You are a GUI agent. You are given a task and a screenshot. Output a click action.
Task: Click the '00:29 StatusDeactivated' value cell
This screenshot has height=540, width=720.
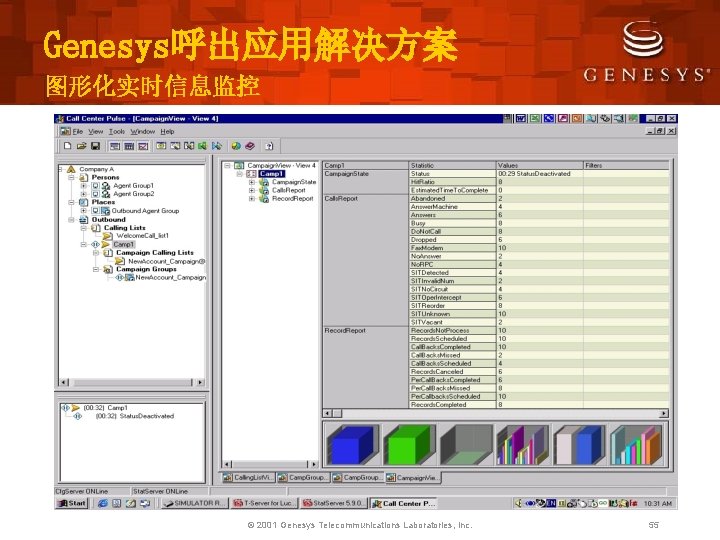point(540,174)
